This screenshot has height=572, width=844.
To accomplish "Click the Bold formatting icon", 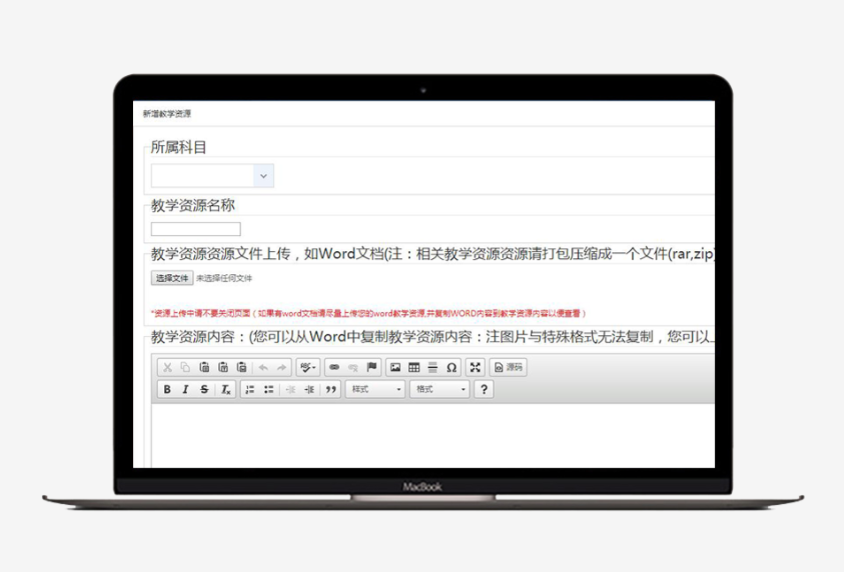I will (x=167, y=390).
